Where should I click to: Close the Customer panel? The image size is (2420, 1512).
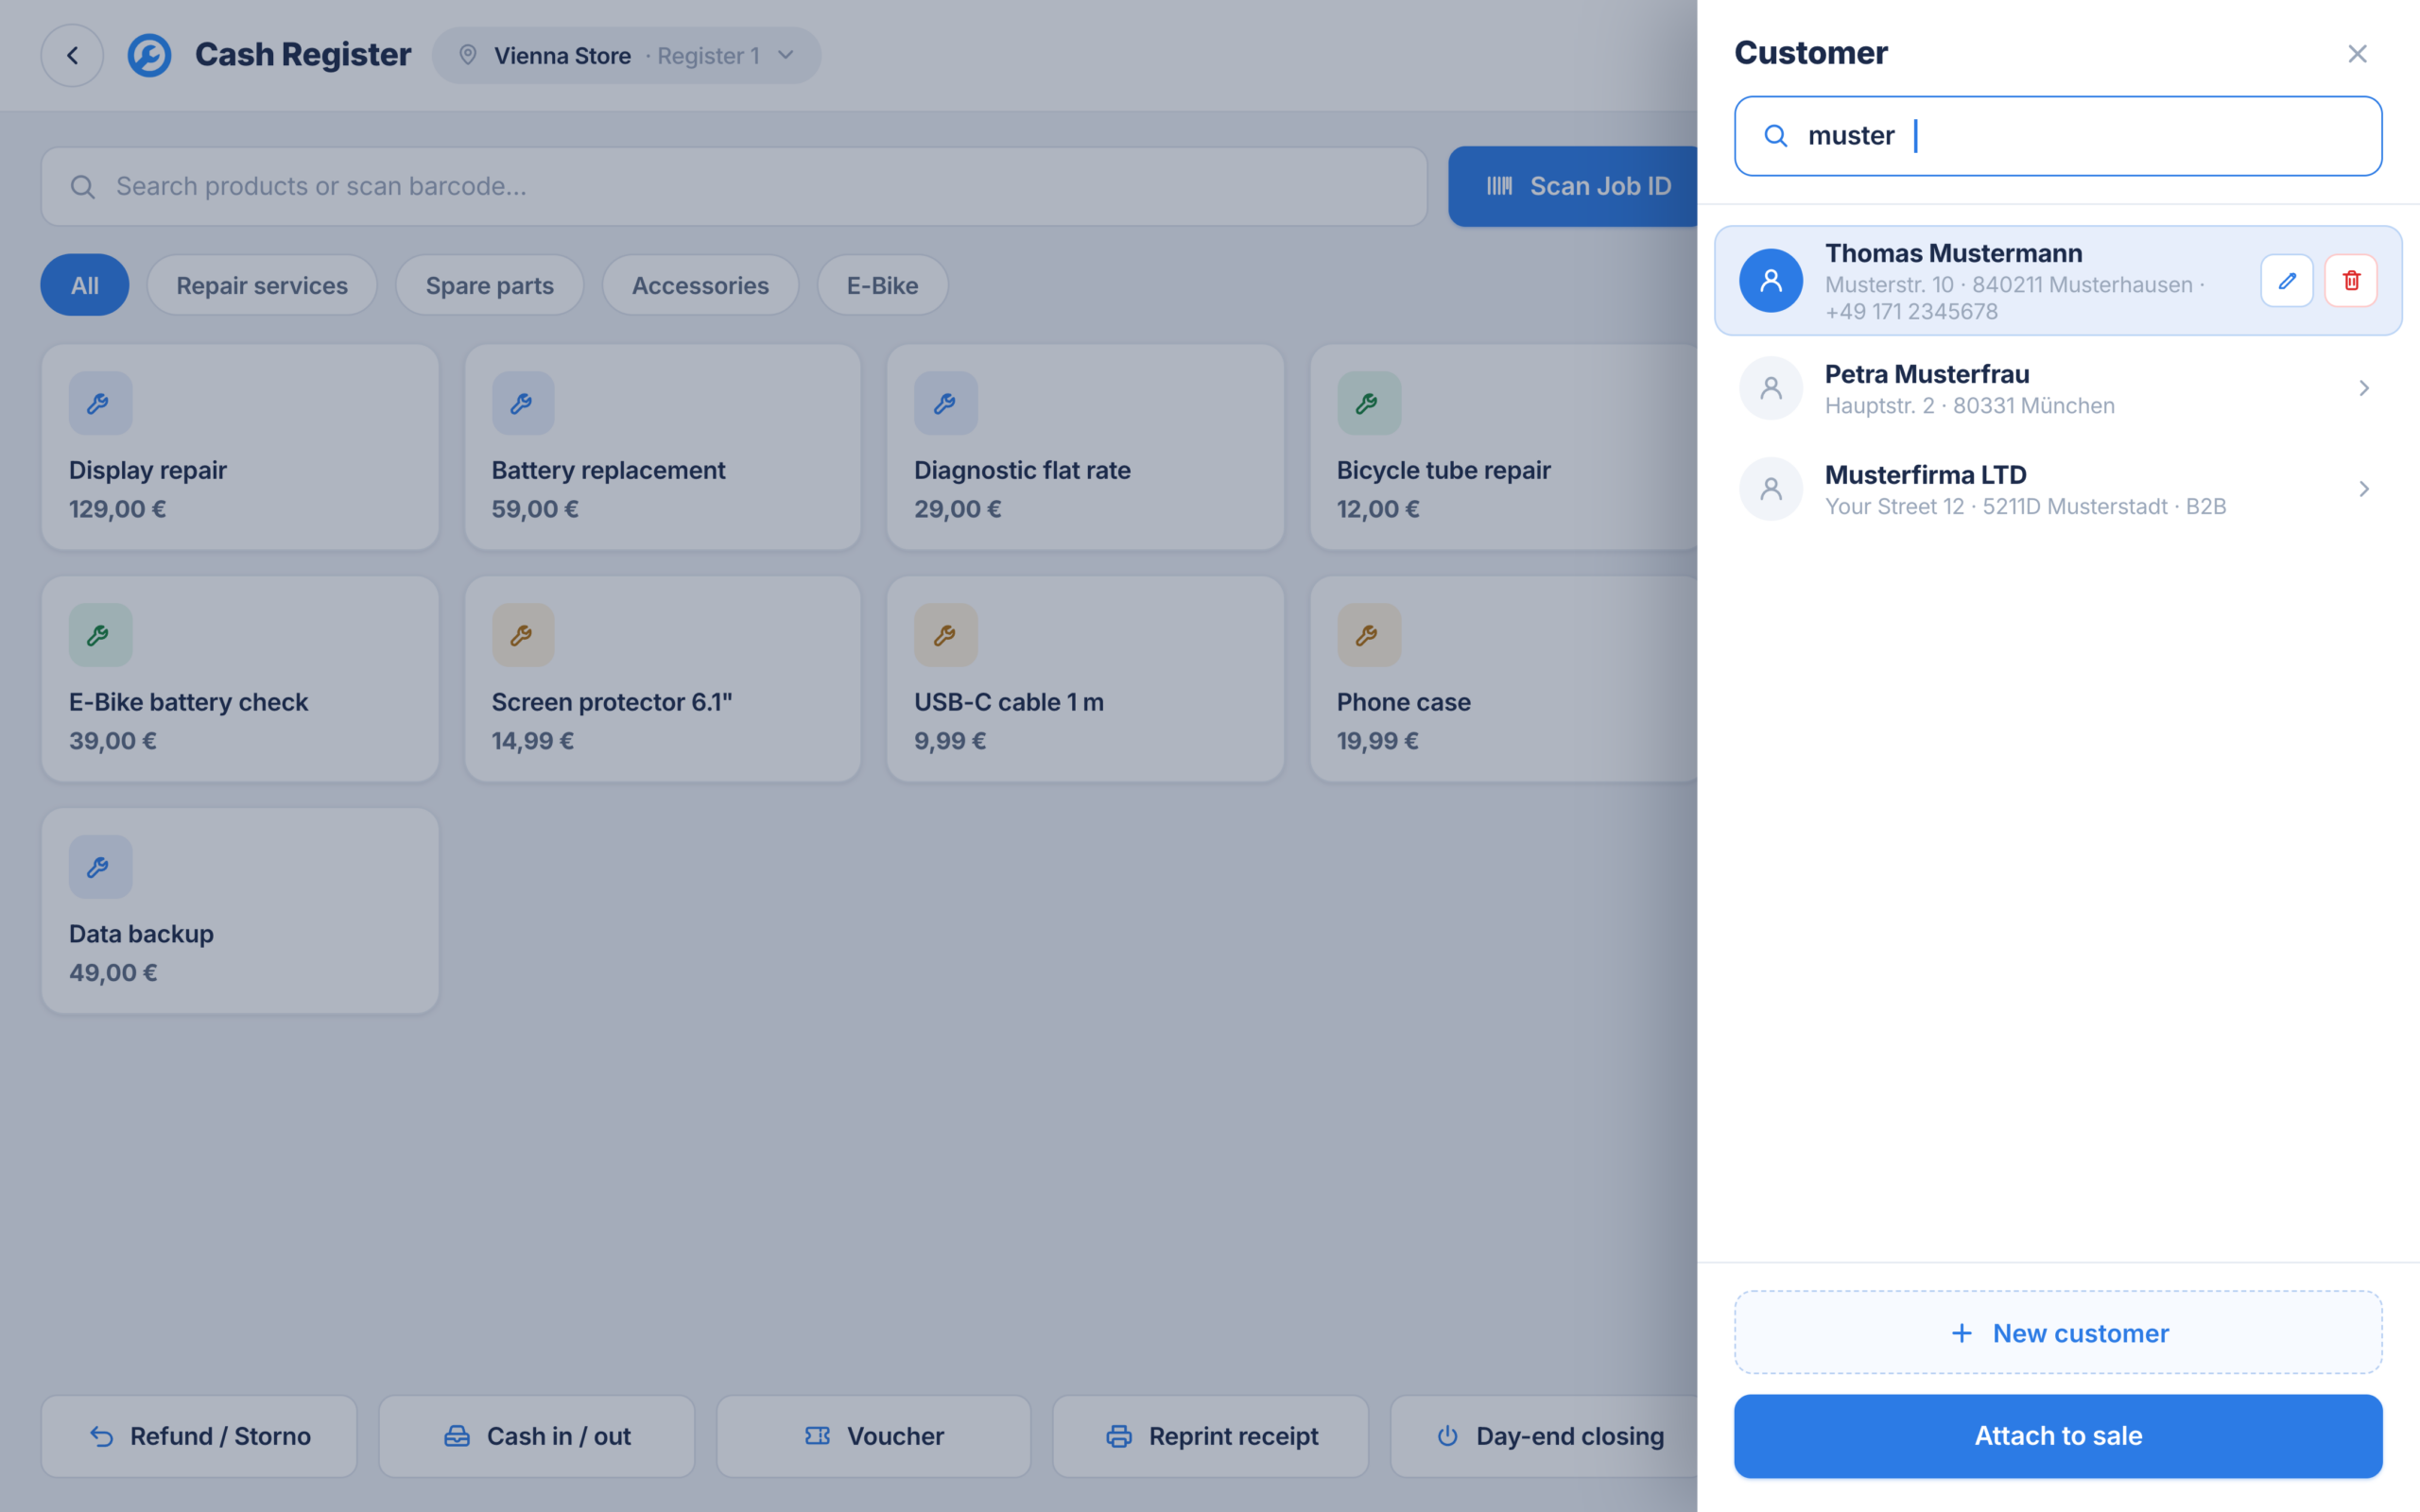pyautogui.click(x=2357, y=54)
